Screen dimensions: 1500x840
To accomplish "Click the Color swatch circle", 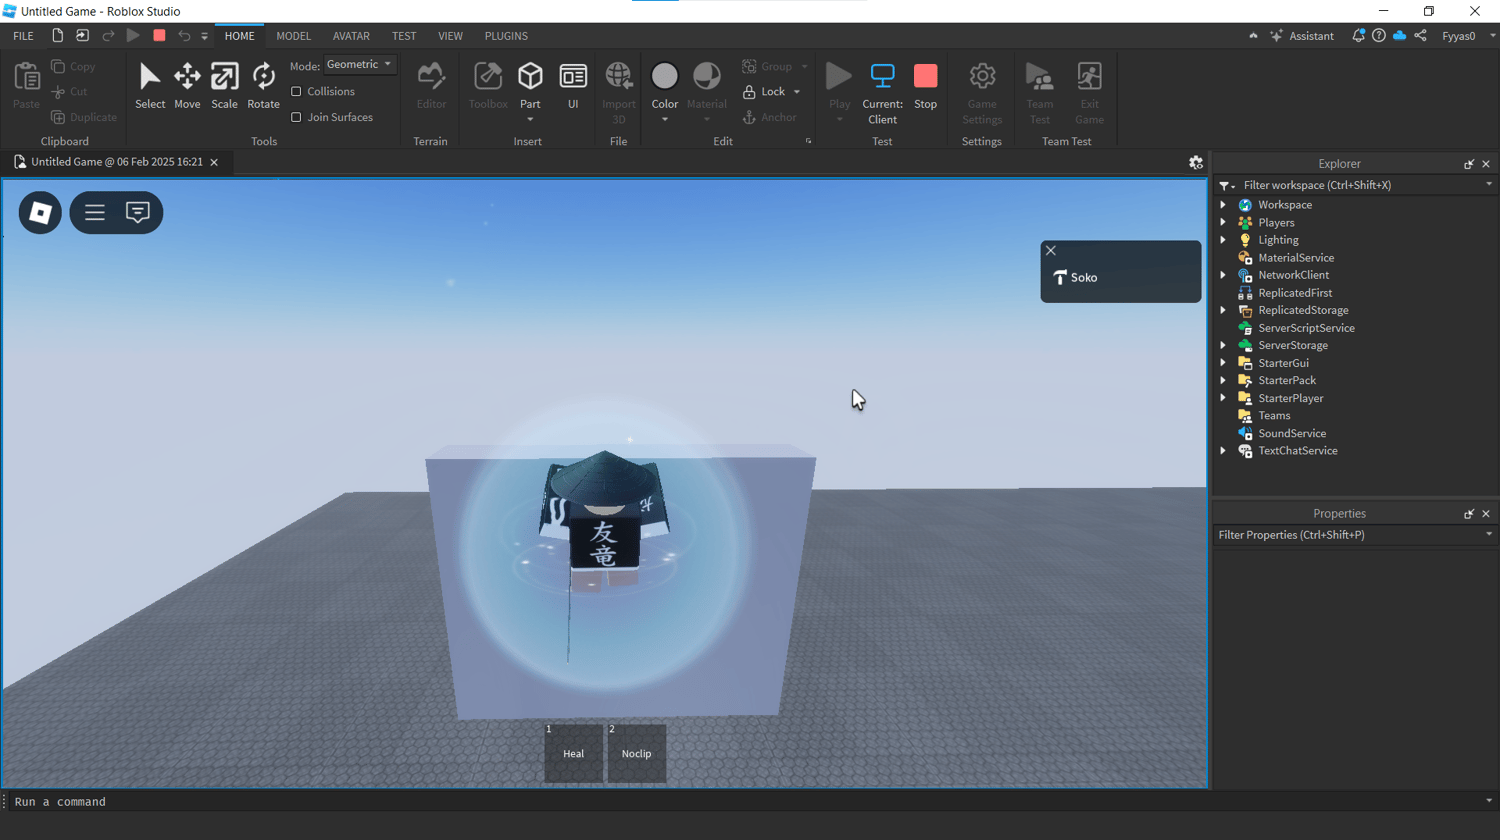I will 665,76.
